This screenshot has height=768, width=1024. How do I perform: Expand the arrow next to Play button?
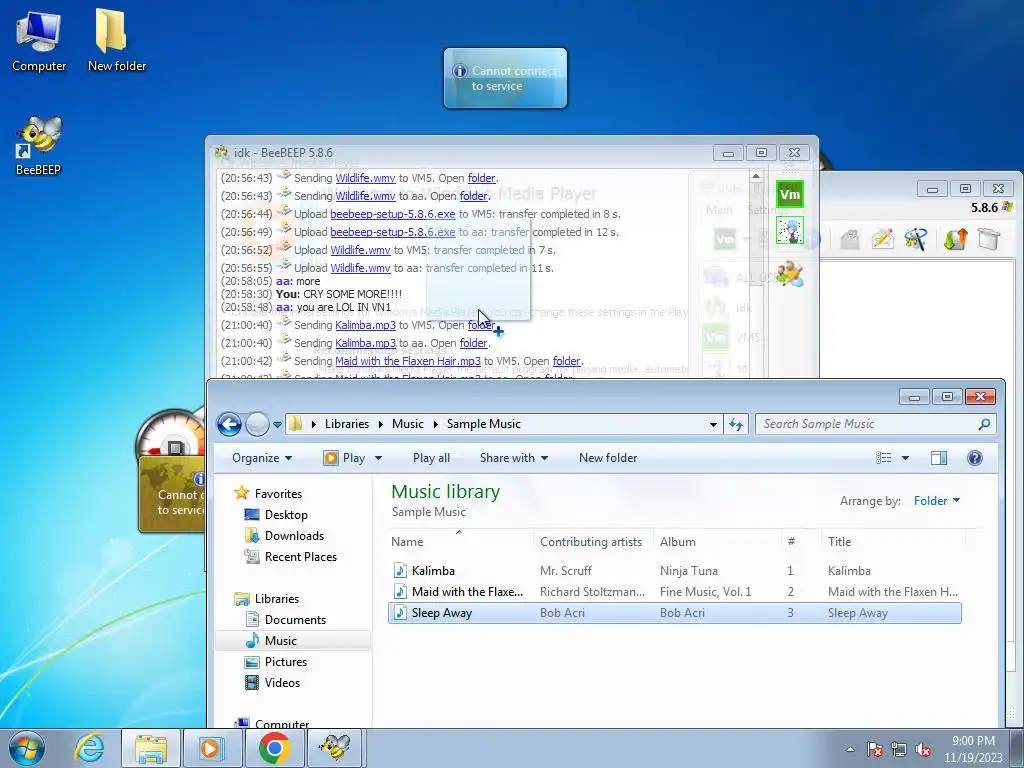coord(378,458)
